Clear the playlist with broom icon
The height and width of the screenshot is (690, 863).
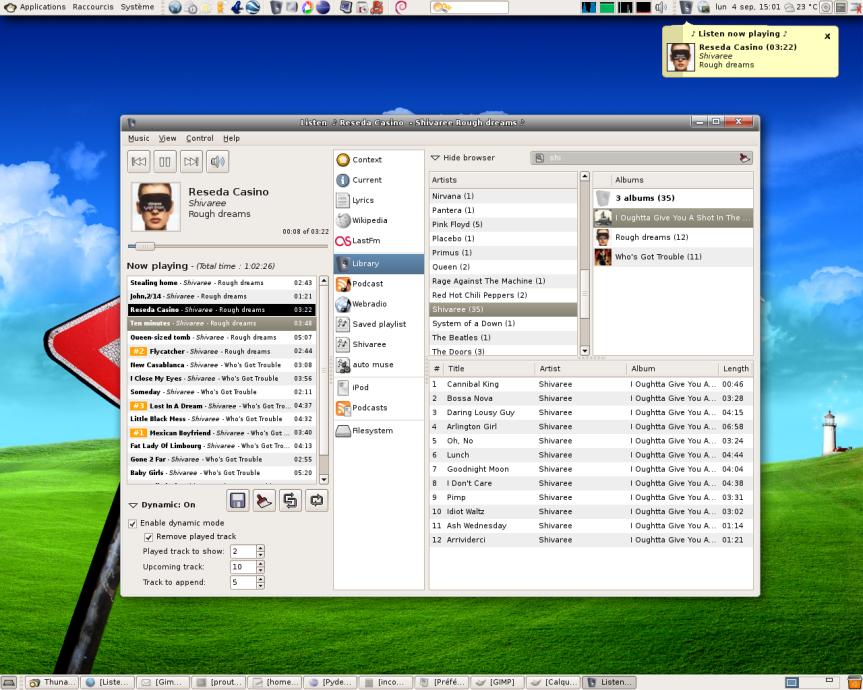pos(264,501)
